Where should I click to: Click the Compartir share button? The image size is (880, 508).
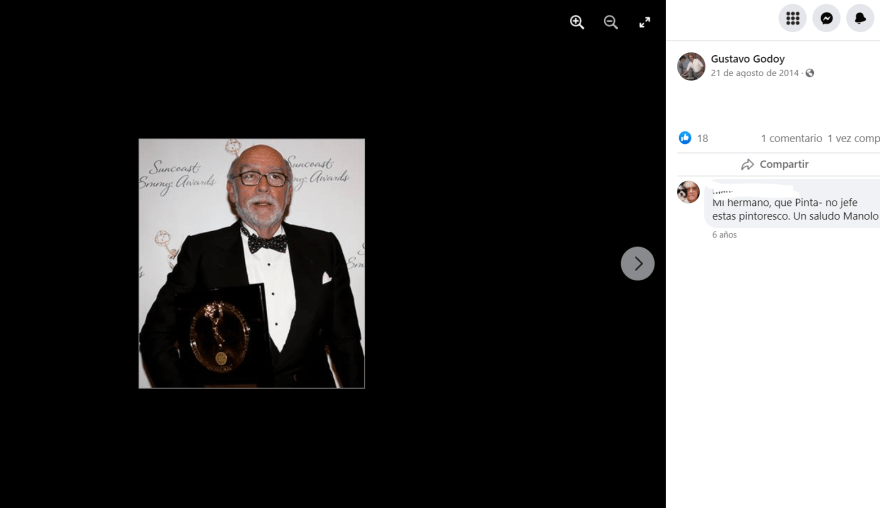click(x=775, y=164)
